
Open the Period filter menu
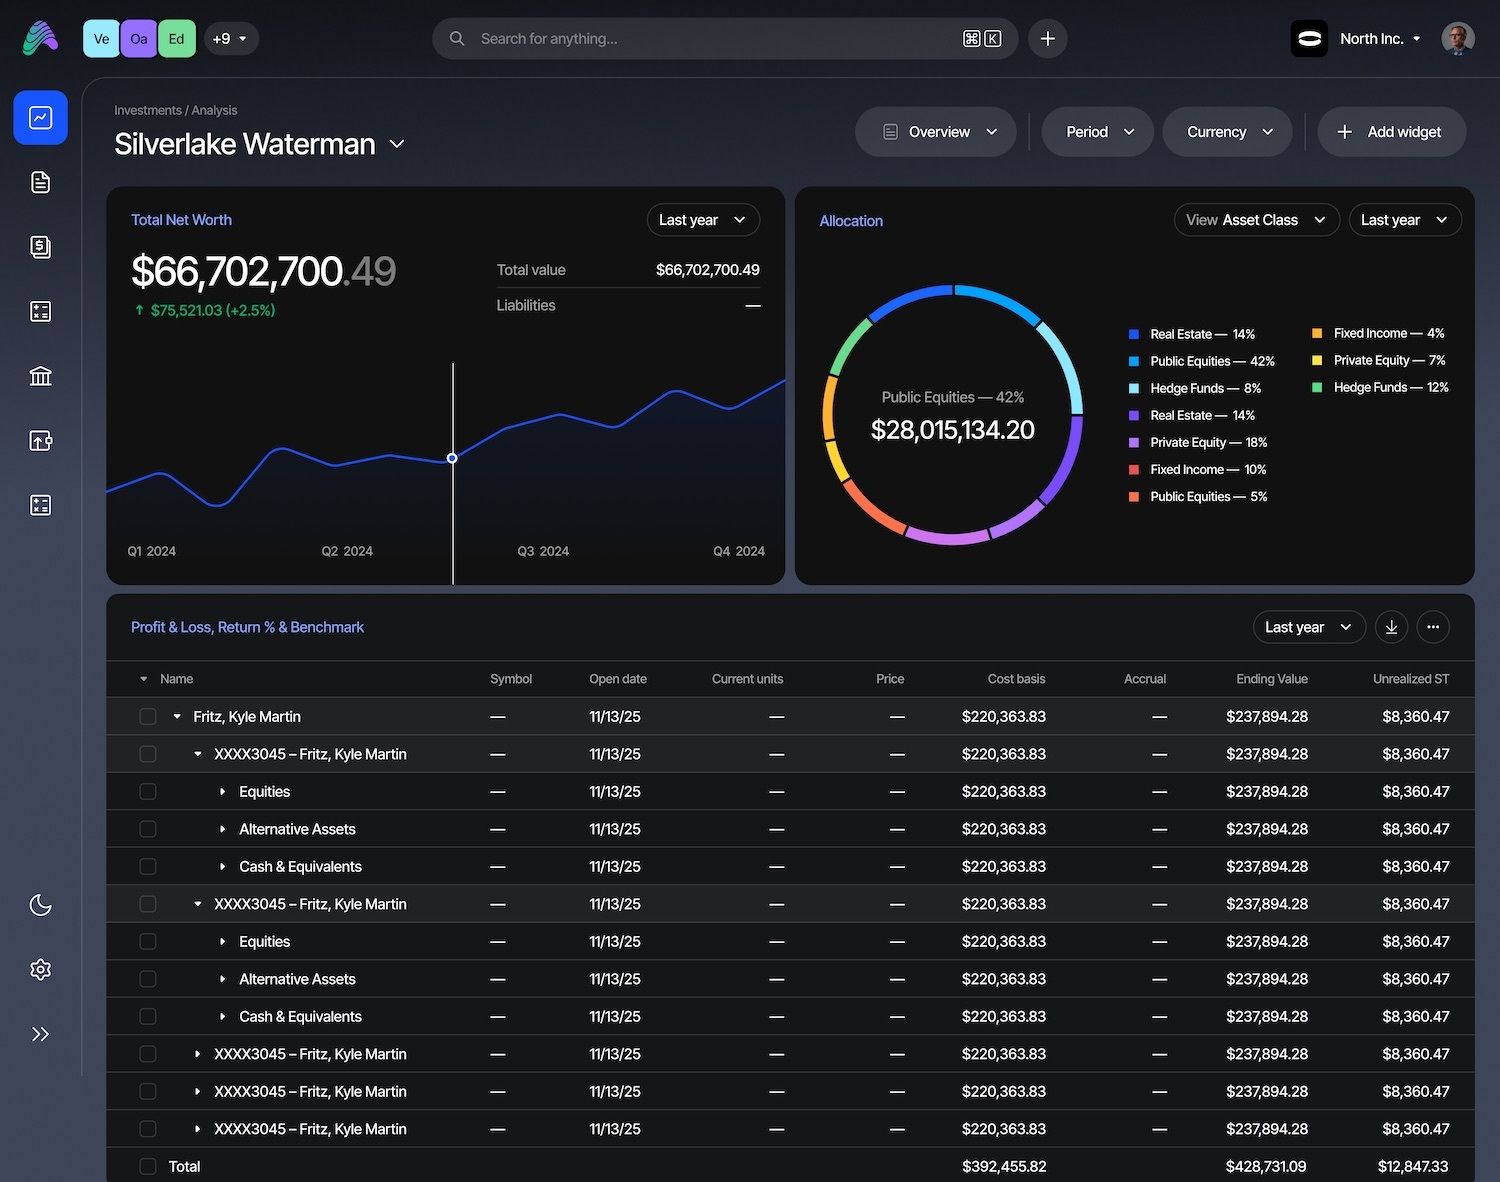[x=1098, y=132]
